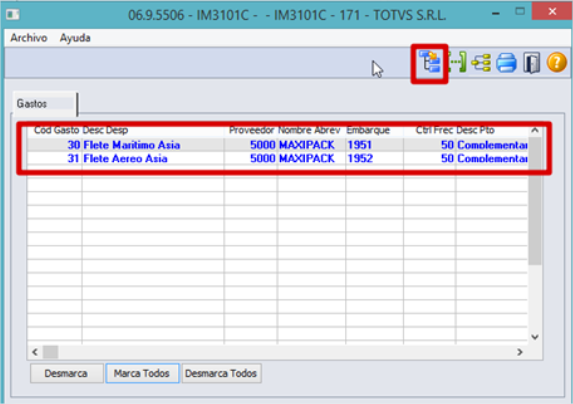573x404 pixels.
Task: Open the Ayuda menu
Action: (x=75, y=38)
